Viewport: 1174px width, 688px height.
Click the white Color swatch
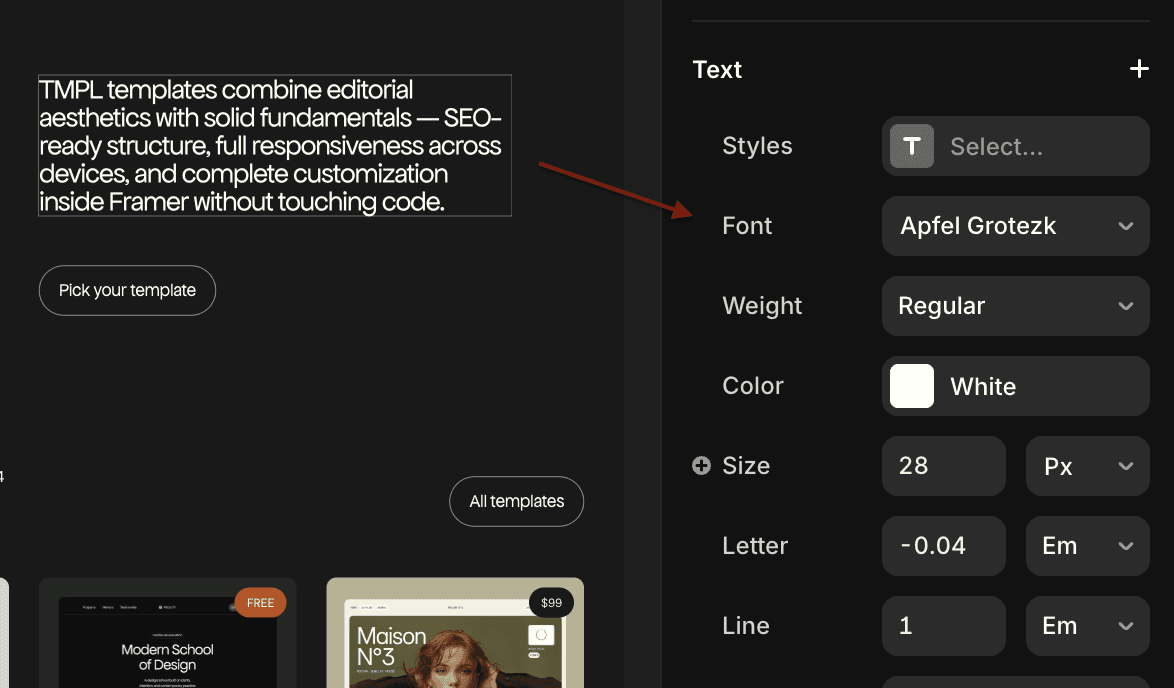tap(911, 386)
